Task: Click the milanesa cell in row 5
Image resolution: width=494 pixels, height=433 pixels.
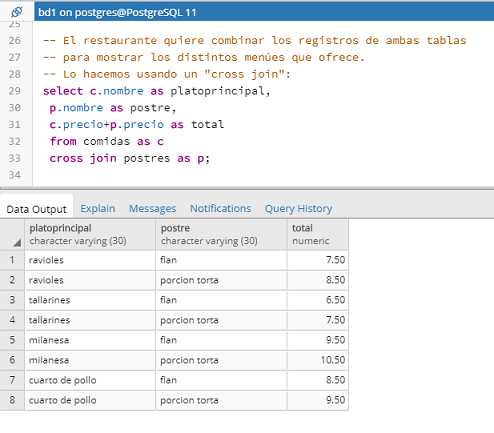Action: click(x=90, y=340)
